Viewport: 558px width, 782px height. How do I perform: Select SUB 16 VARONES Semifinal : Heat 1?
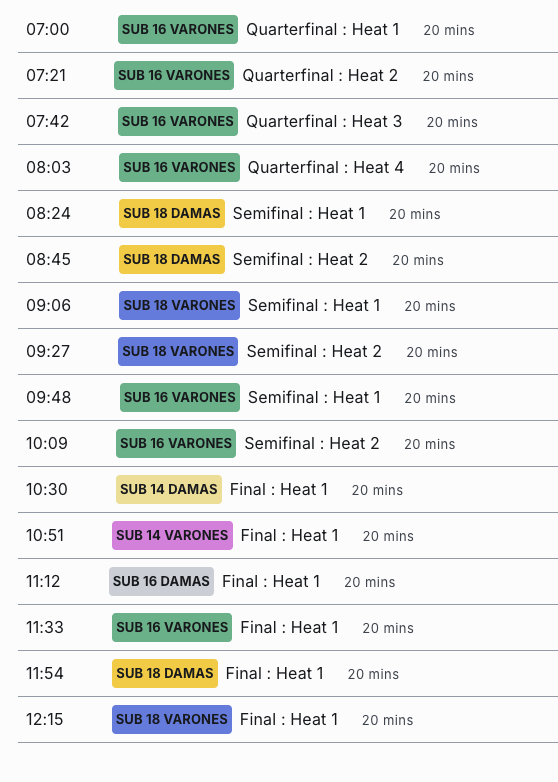click(314, 397)
